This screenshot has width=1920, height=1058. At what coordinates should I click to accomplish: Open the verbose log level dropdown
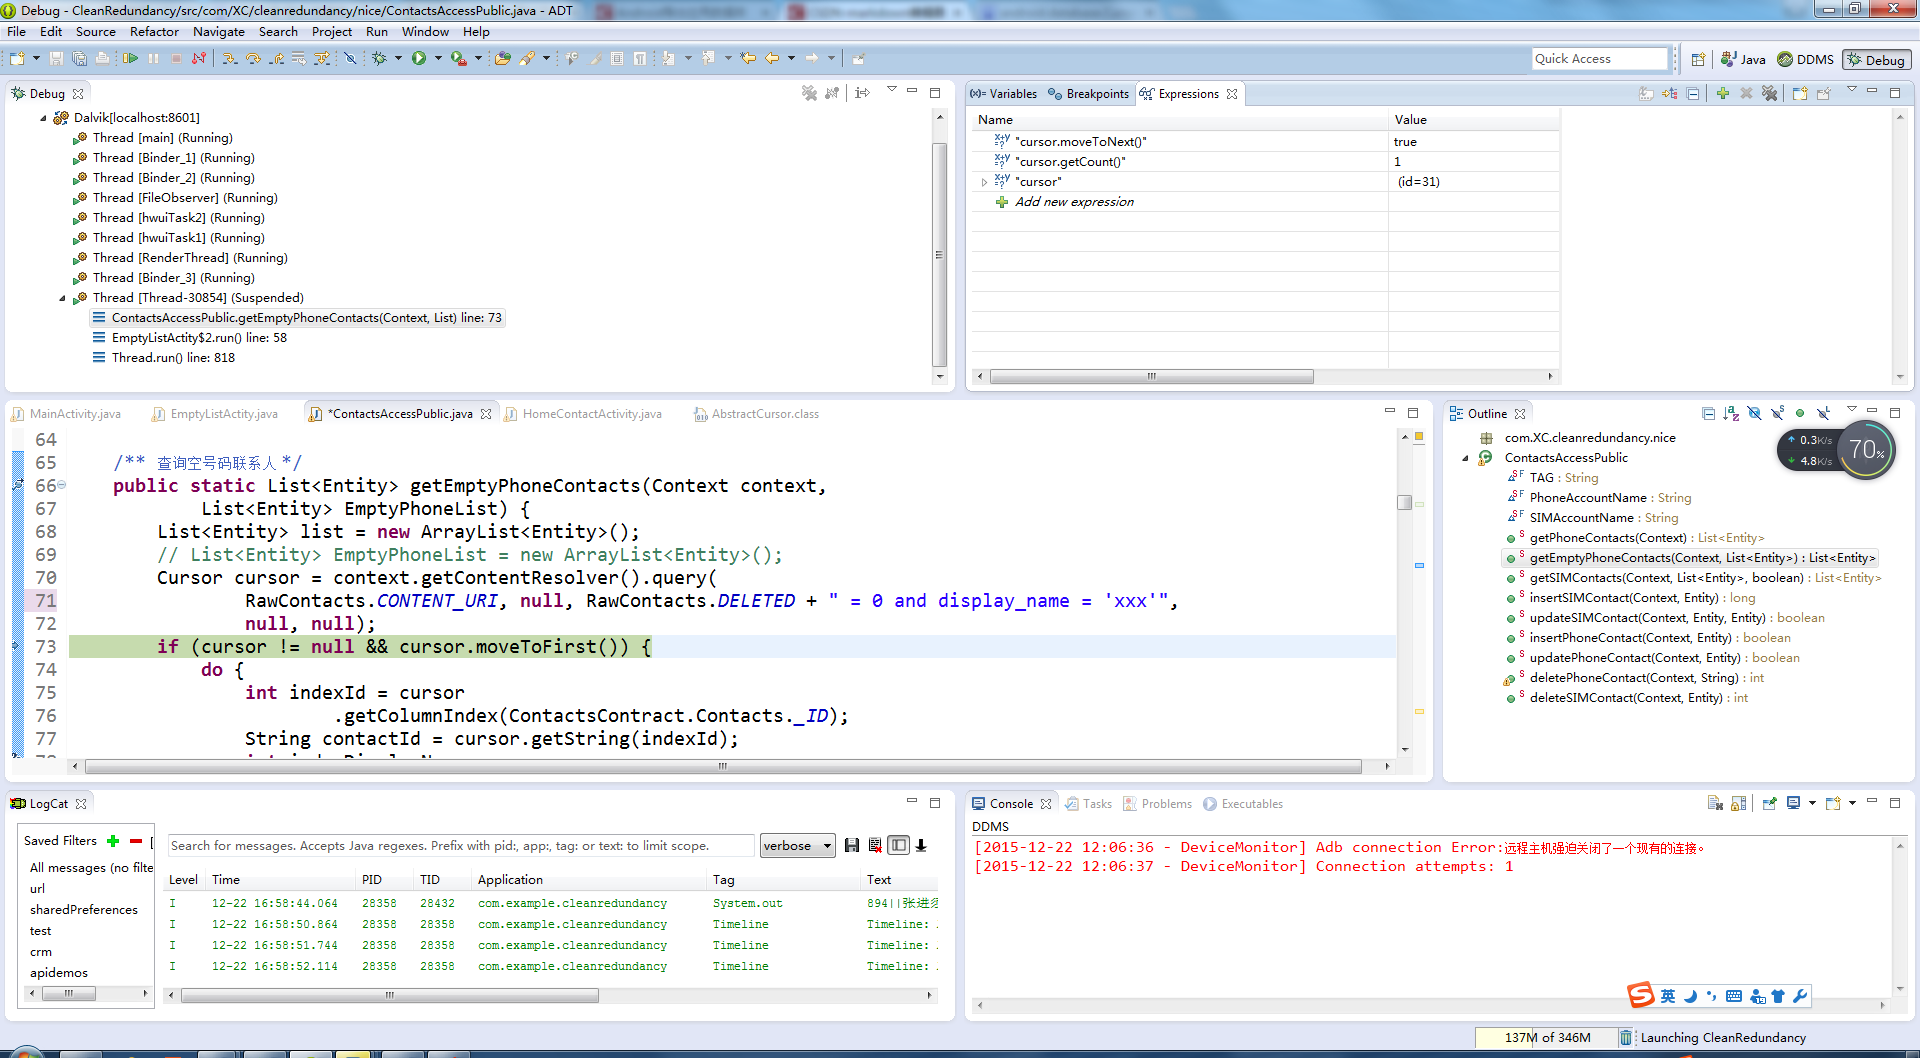point(797,846)
